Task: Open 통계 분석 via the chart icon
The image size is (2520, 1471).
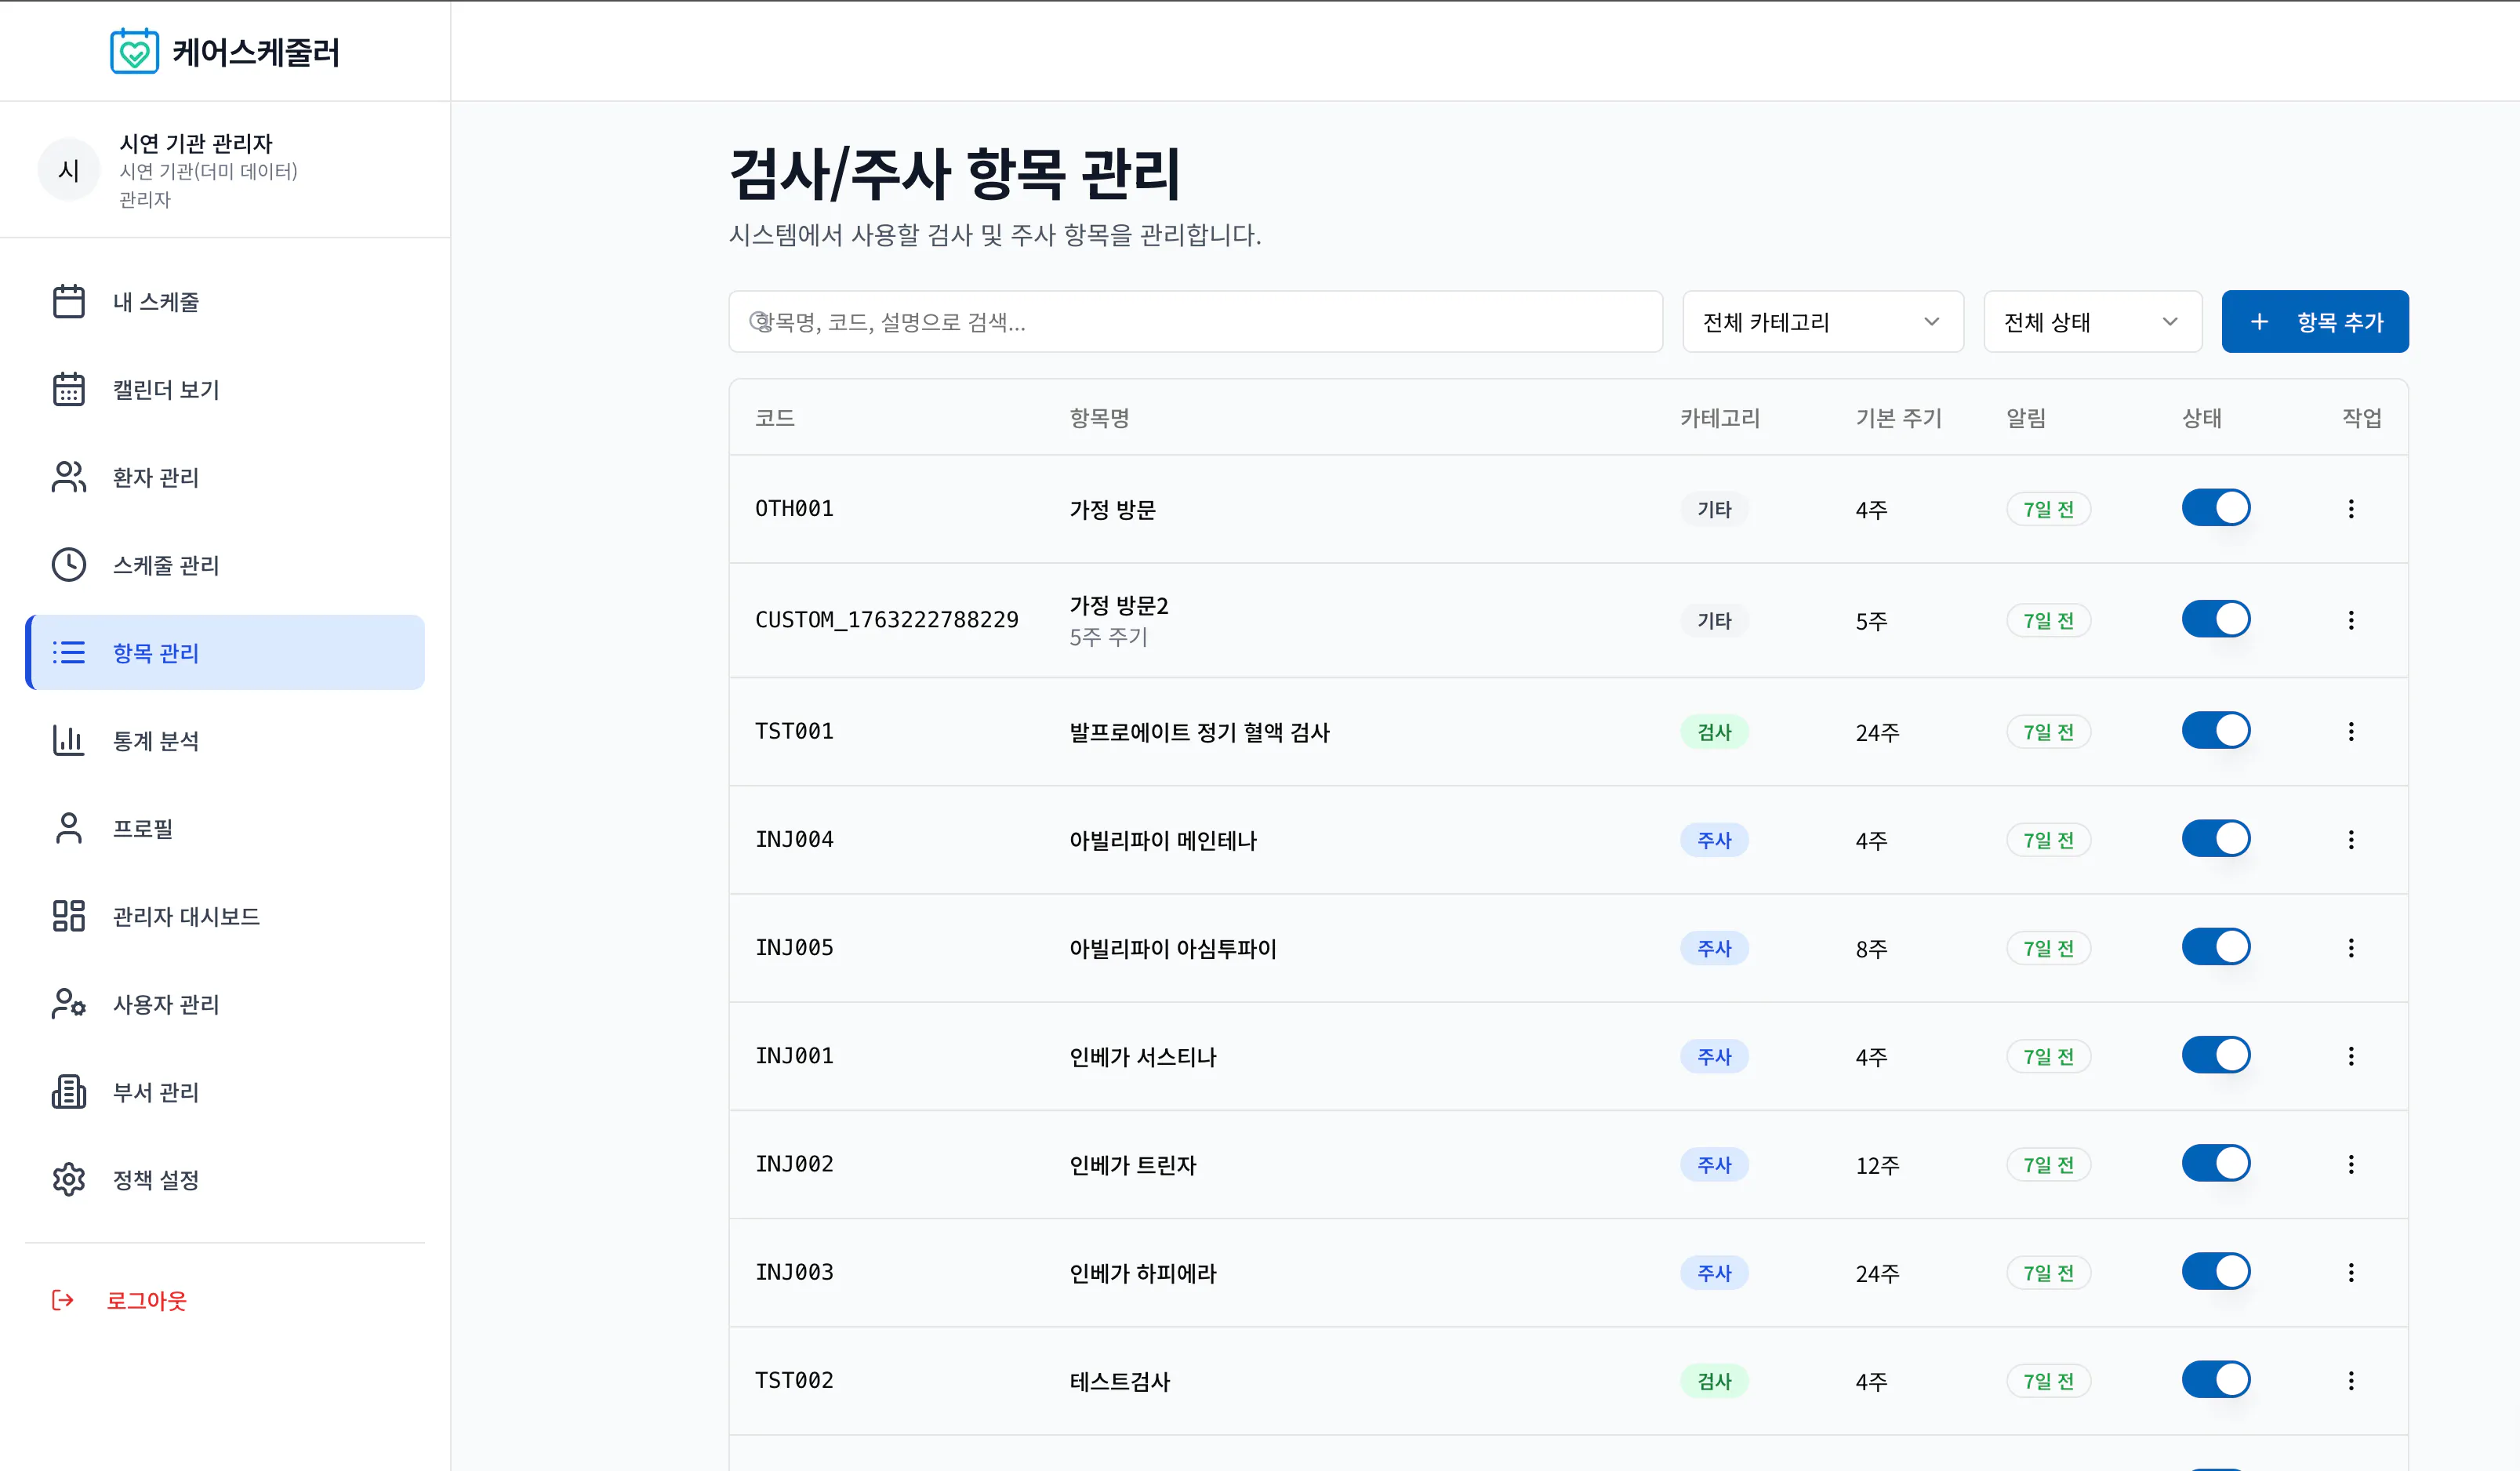Action: 68,740
